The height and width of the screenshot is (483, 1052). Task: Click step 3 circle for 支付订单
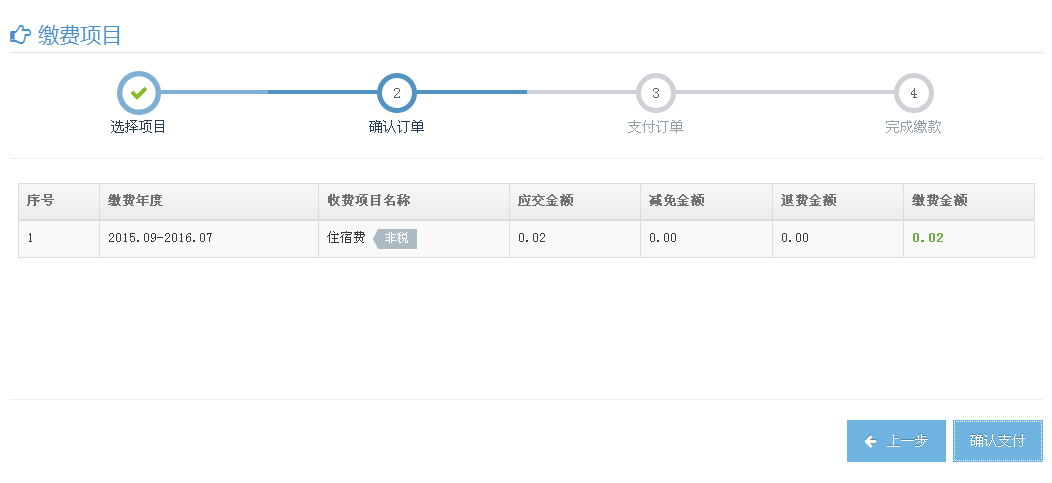655,93
